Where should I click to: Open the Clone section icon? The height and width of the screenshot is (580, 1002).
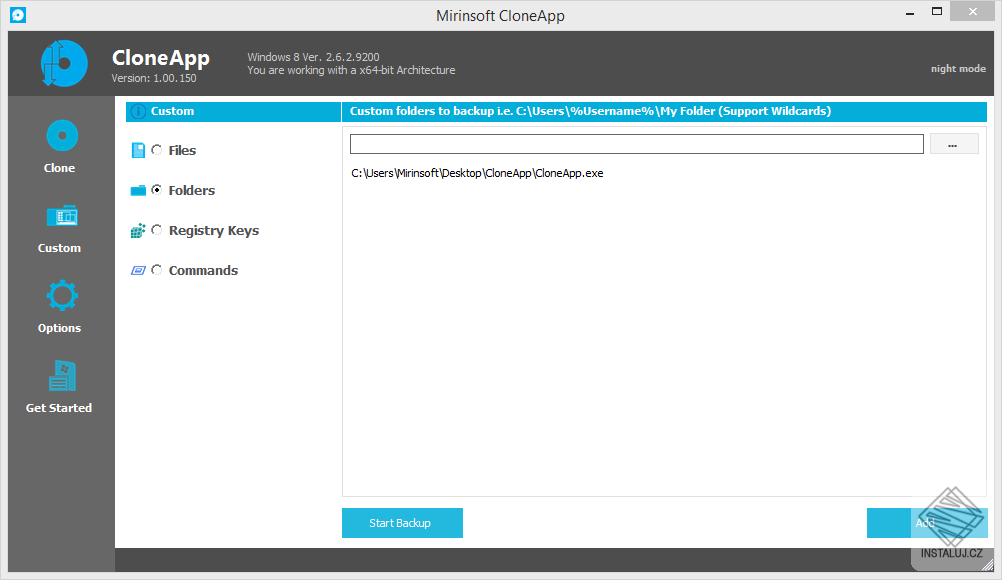pyautogui.click(x=62, y=135)
